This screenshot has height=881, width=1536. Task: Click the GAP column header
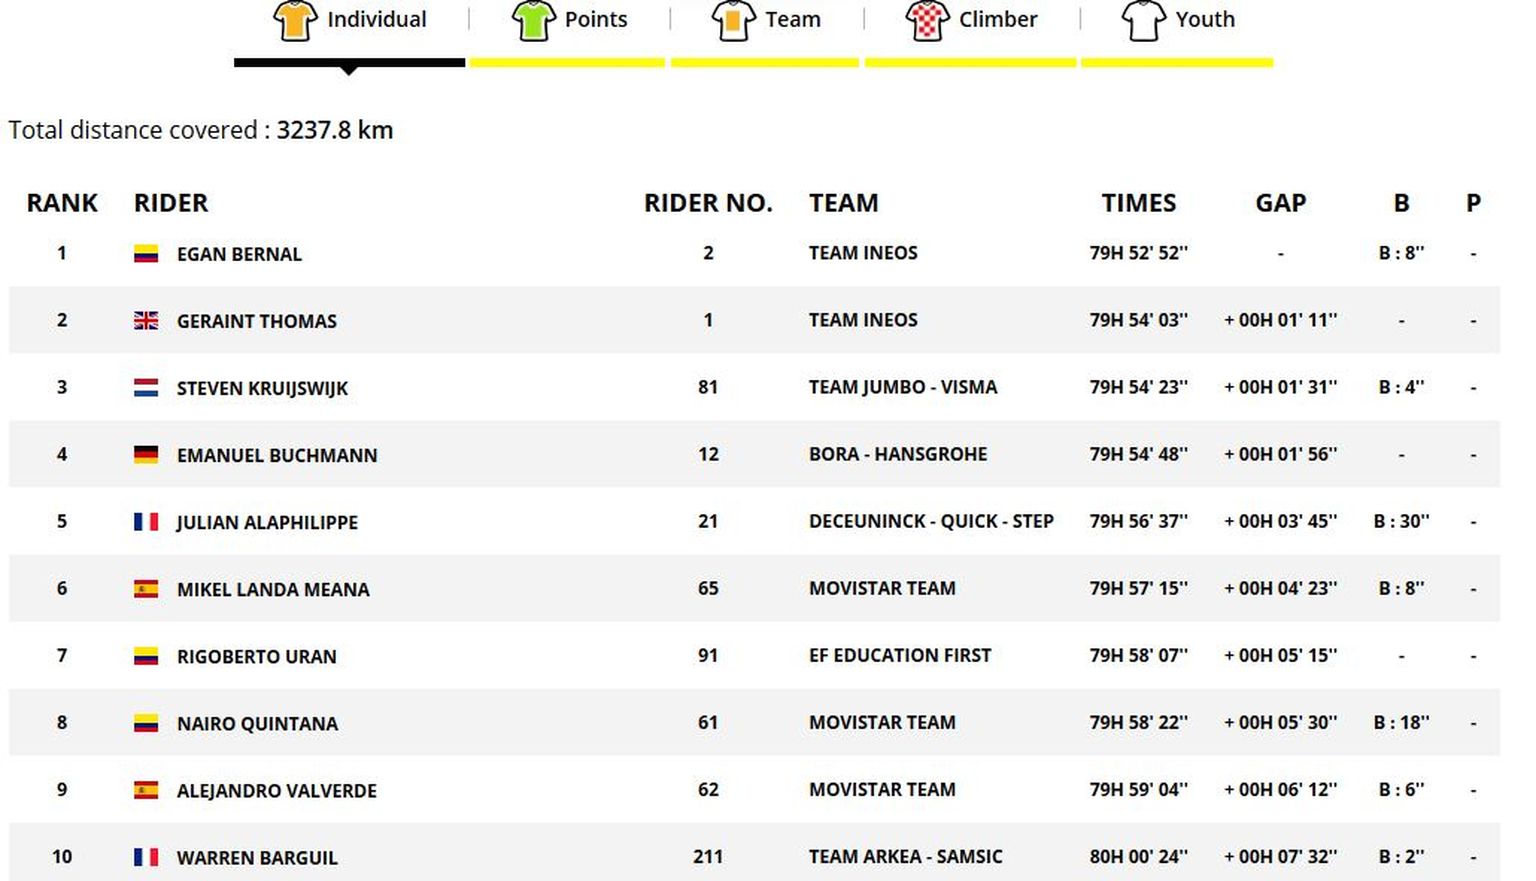1280,203
